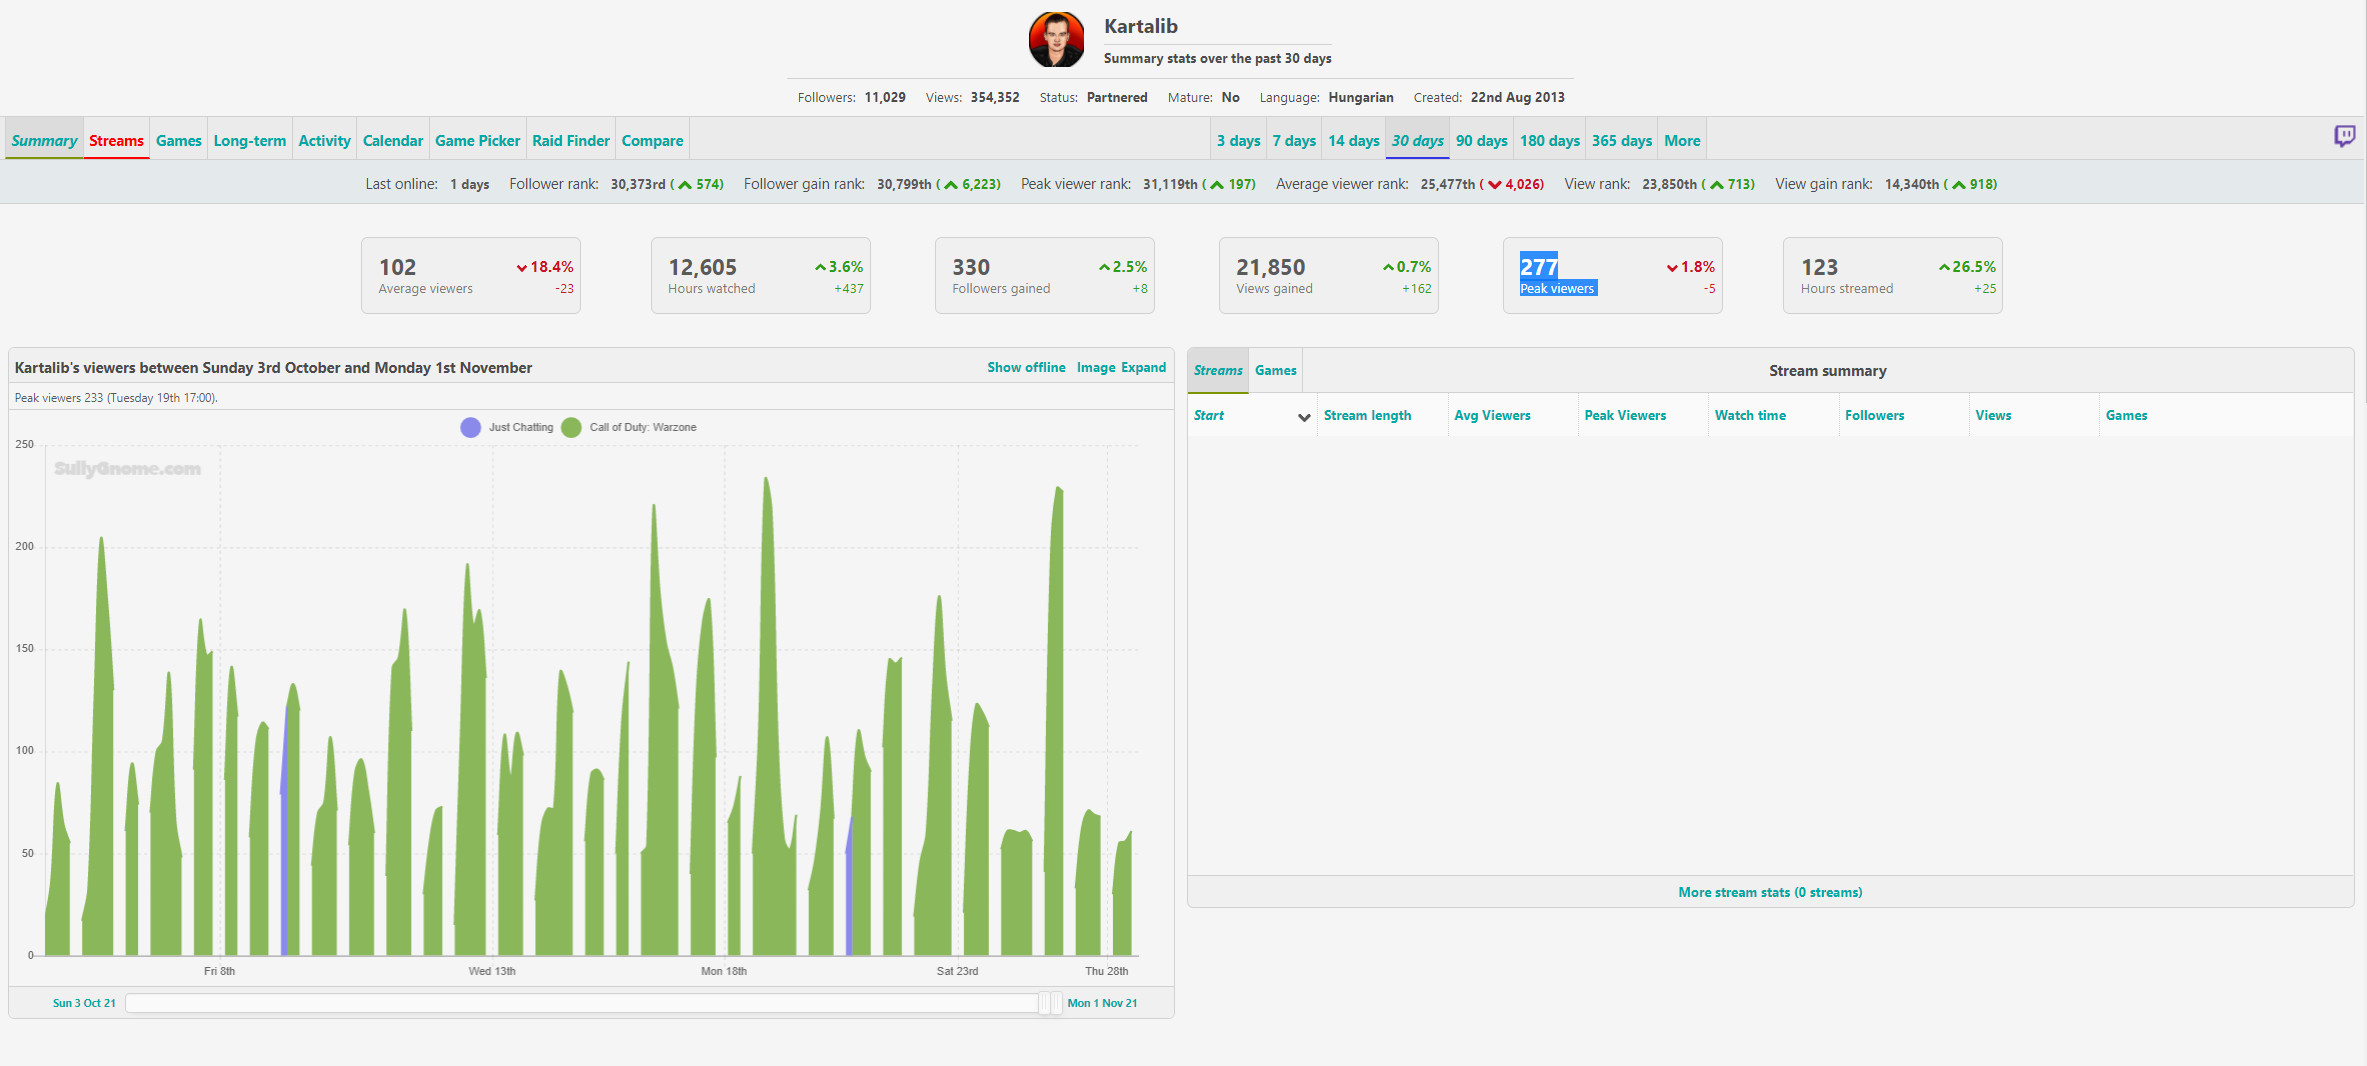Click the Twitch logo icon at far right
This screenshot has width=2367, height=1066.
(2344, 136)
